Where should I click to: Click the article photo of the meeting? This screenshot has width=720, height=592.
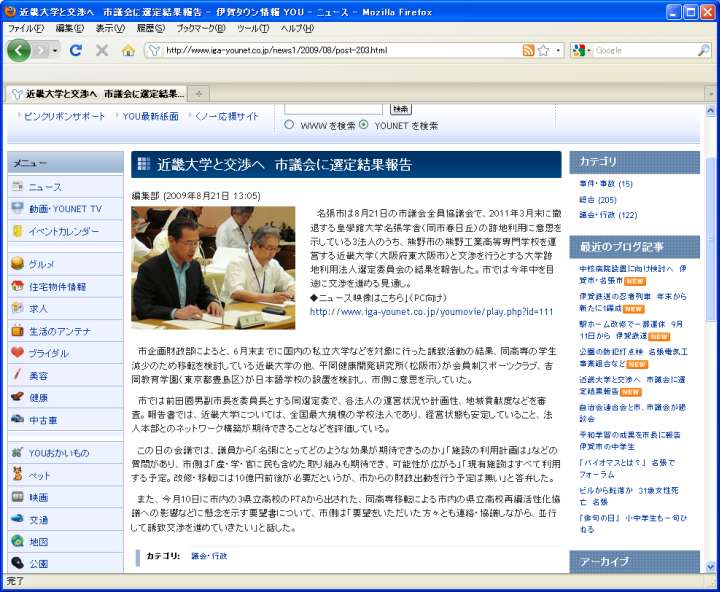coord(213,267)
